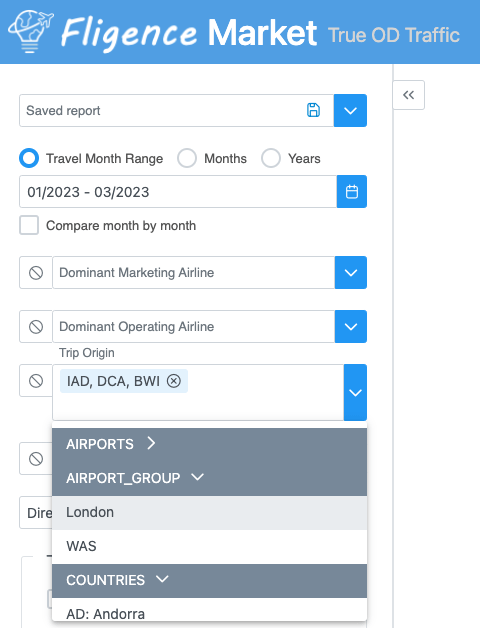This screenshot has height=628, width=480.
Task: Select the Travel Month Range radio button
Action: [29, 158]
